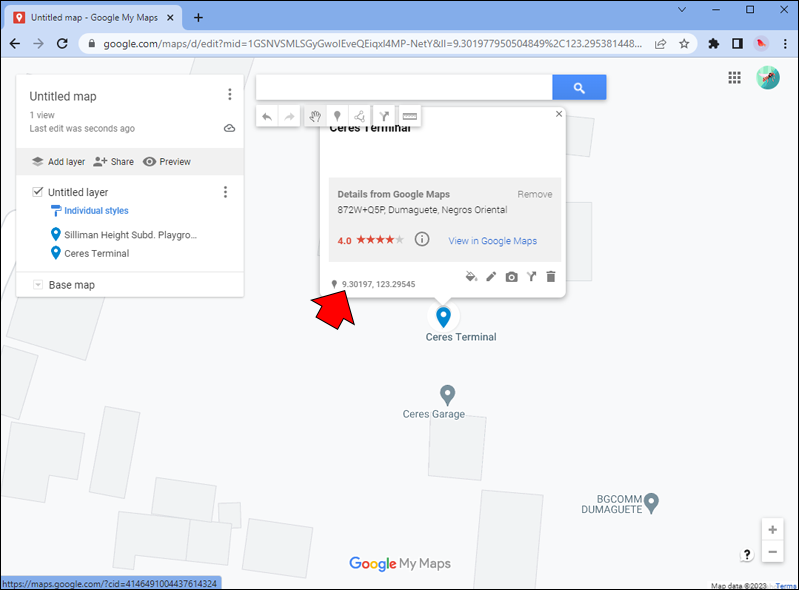
Task: Click the Share button
Action: click(113, 162)
